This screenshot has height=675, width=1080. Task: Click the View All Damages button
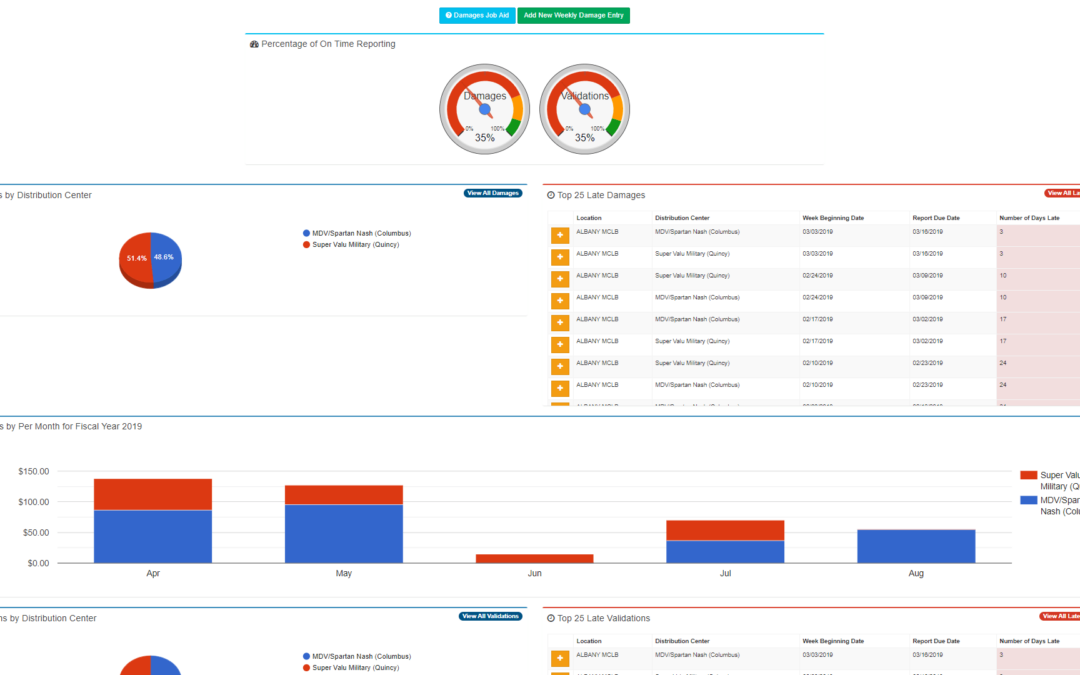coord(492,194)
